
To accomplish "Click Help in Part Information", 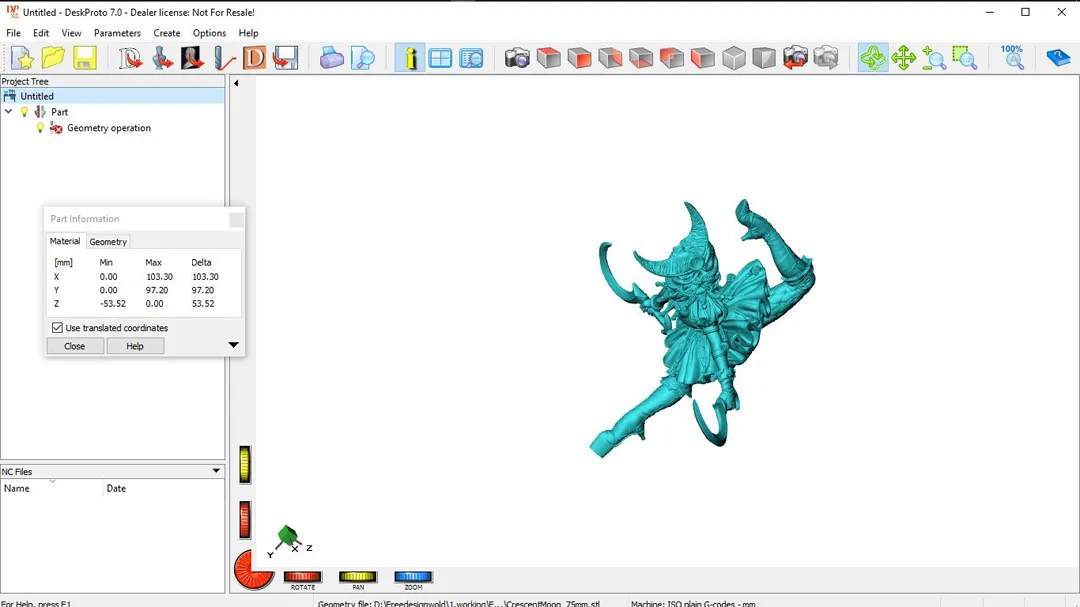I will (135, 346).
